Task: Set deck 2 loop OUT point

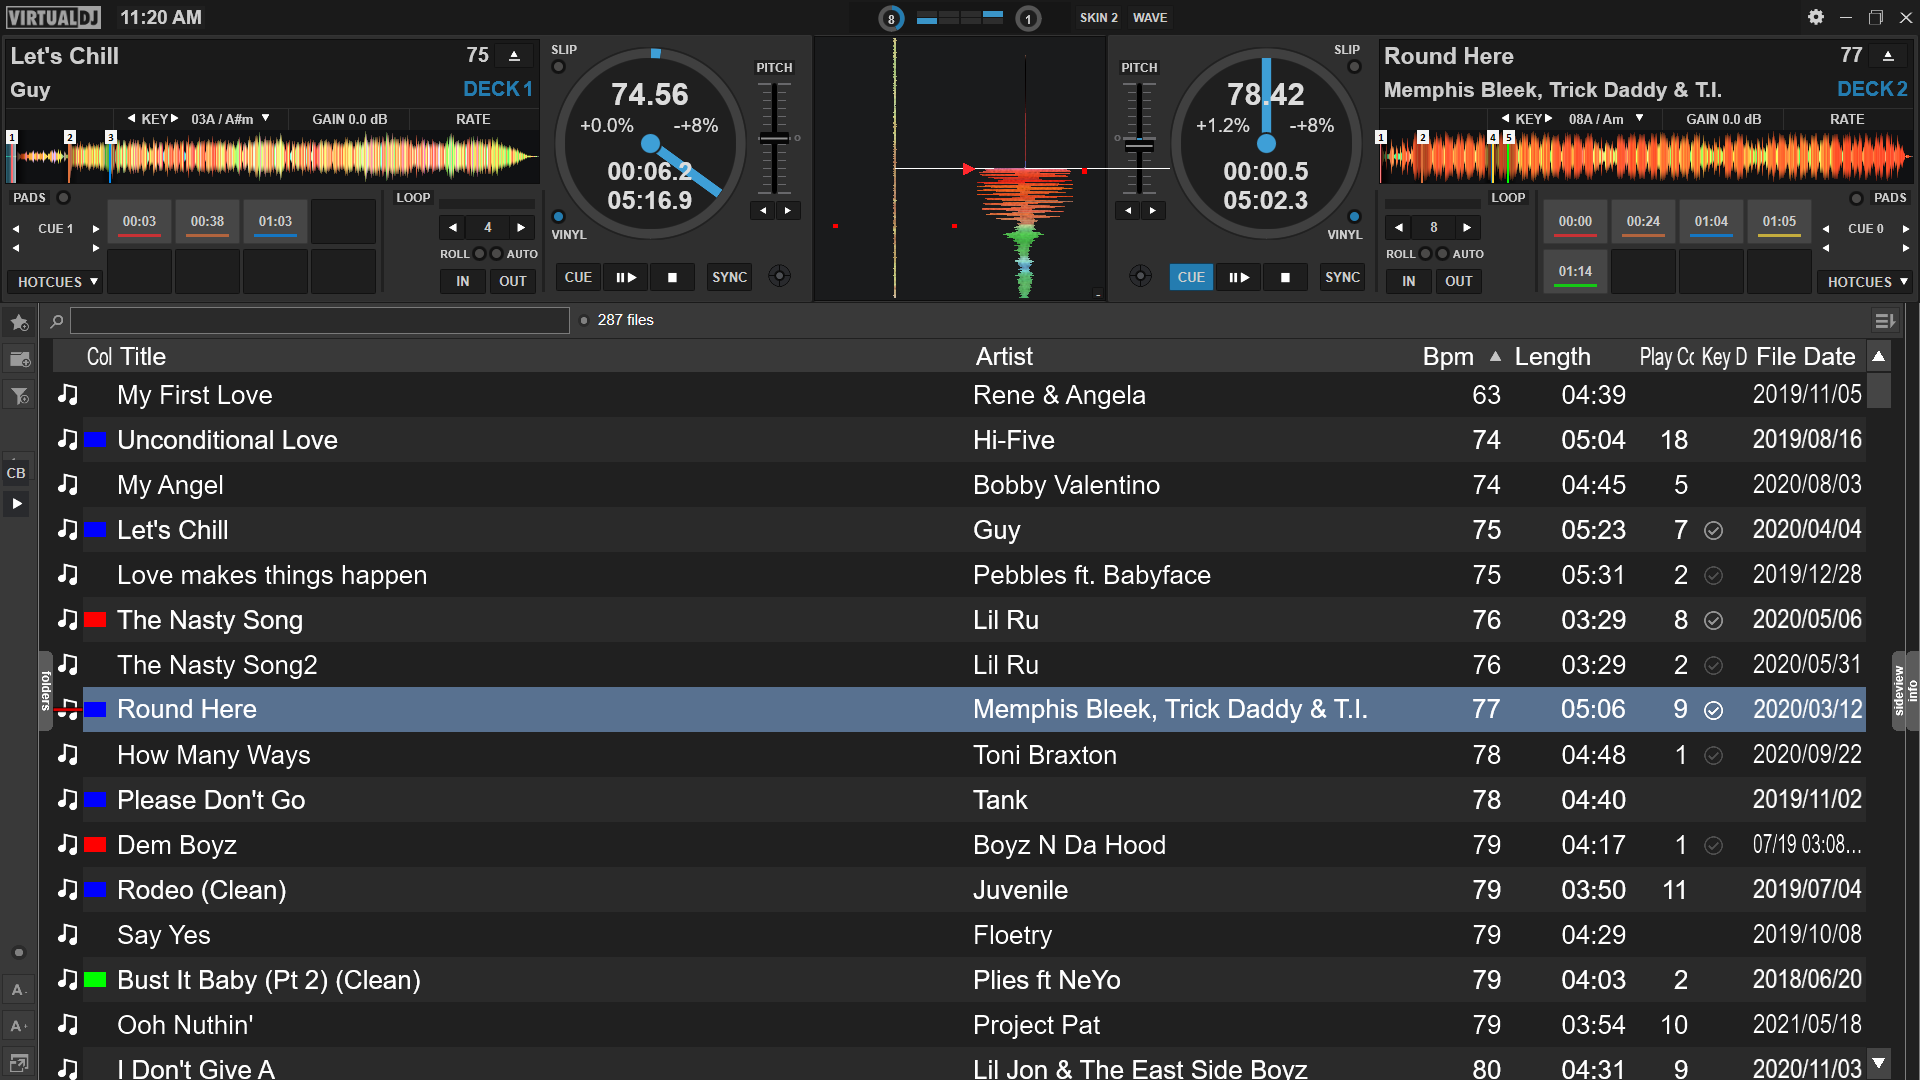Action: (1459, 282)
